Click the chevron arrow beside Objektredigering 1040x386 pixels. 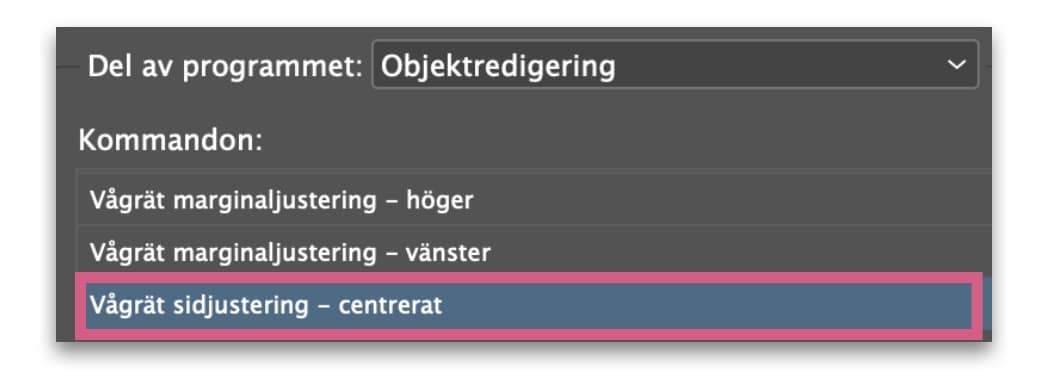click(x=956, y=65)
